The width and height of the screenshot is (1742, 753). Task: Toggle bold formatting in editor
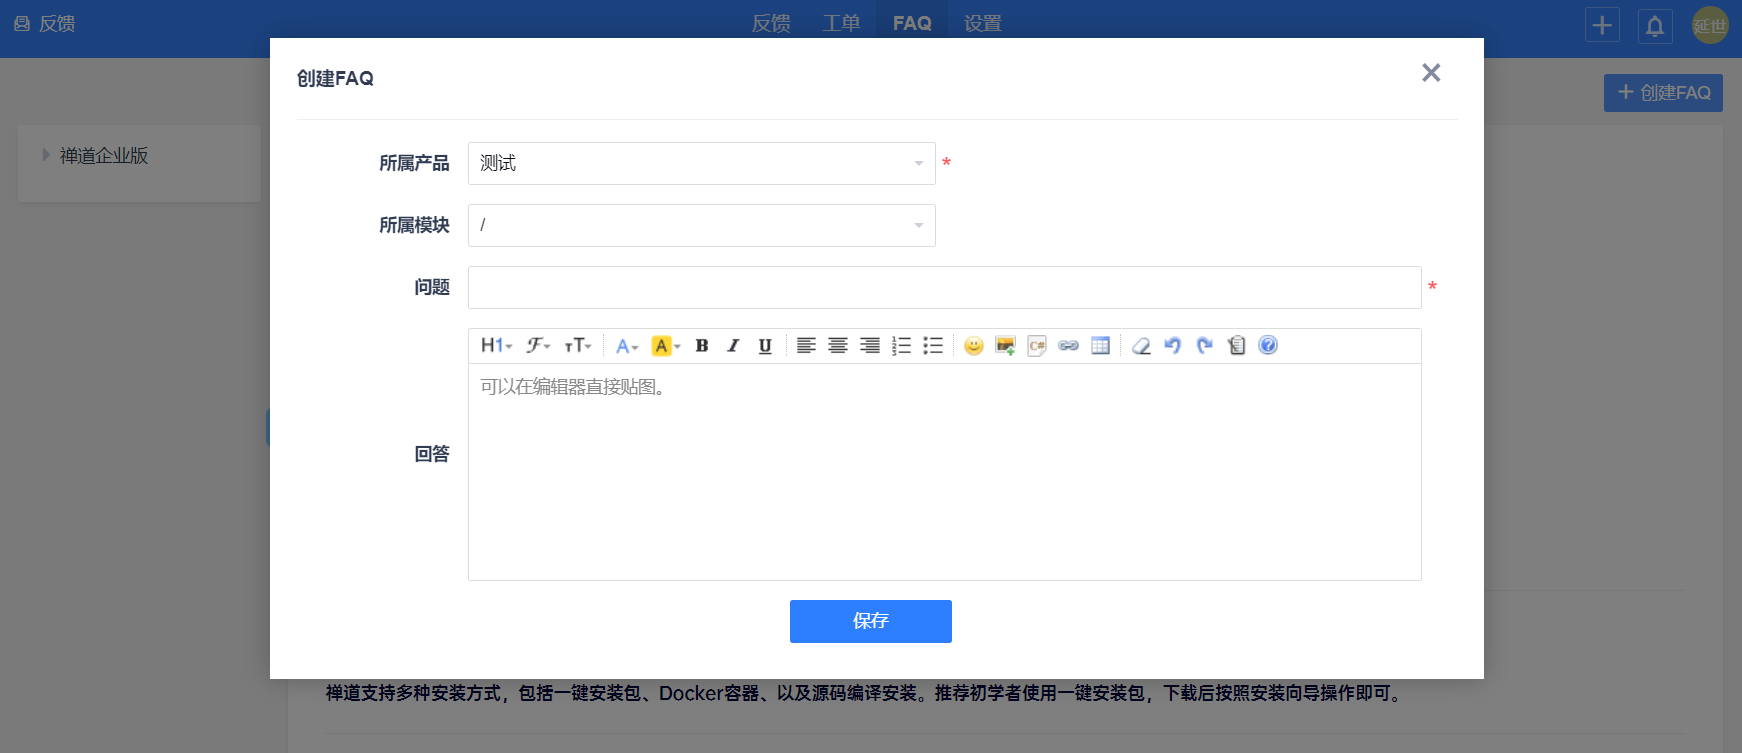(x=702, y=346)
